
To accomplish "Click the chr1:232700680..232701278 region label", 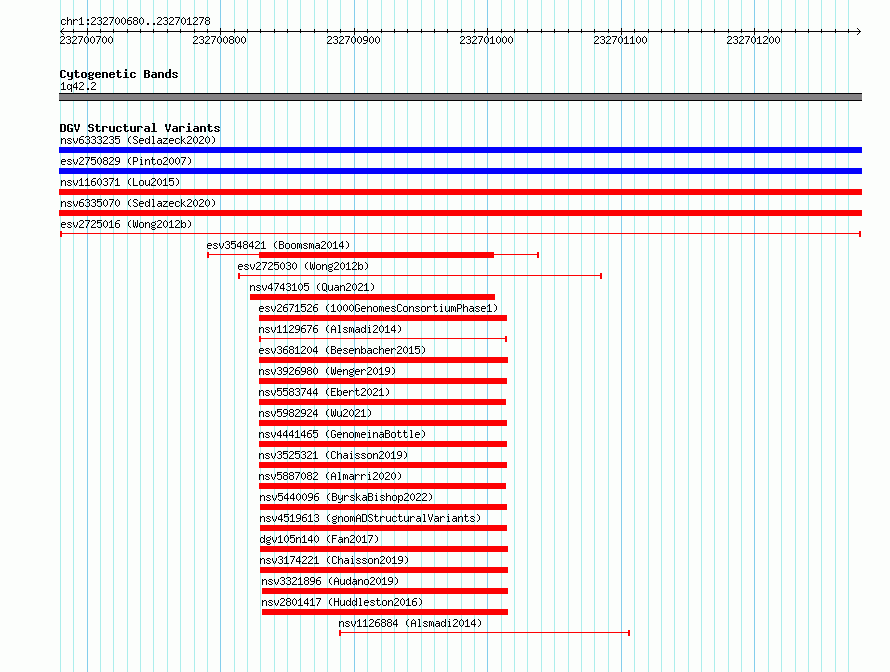I will click(x=135, y=21).
